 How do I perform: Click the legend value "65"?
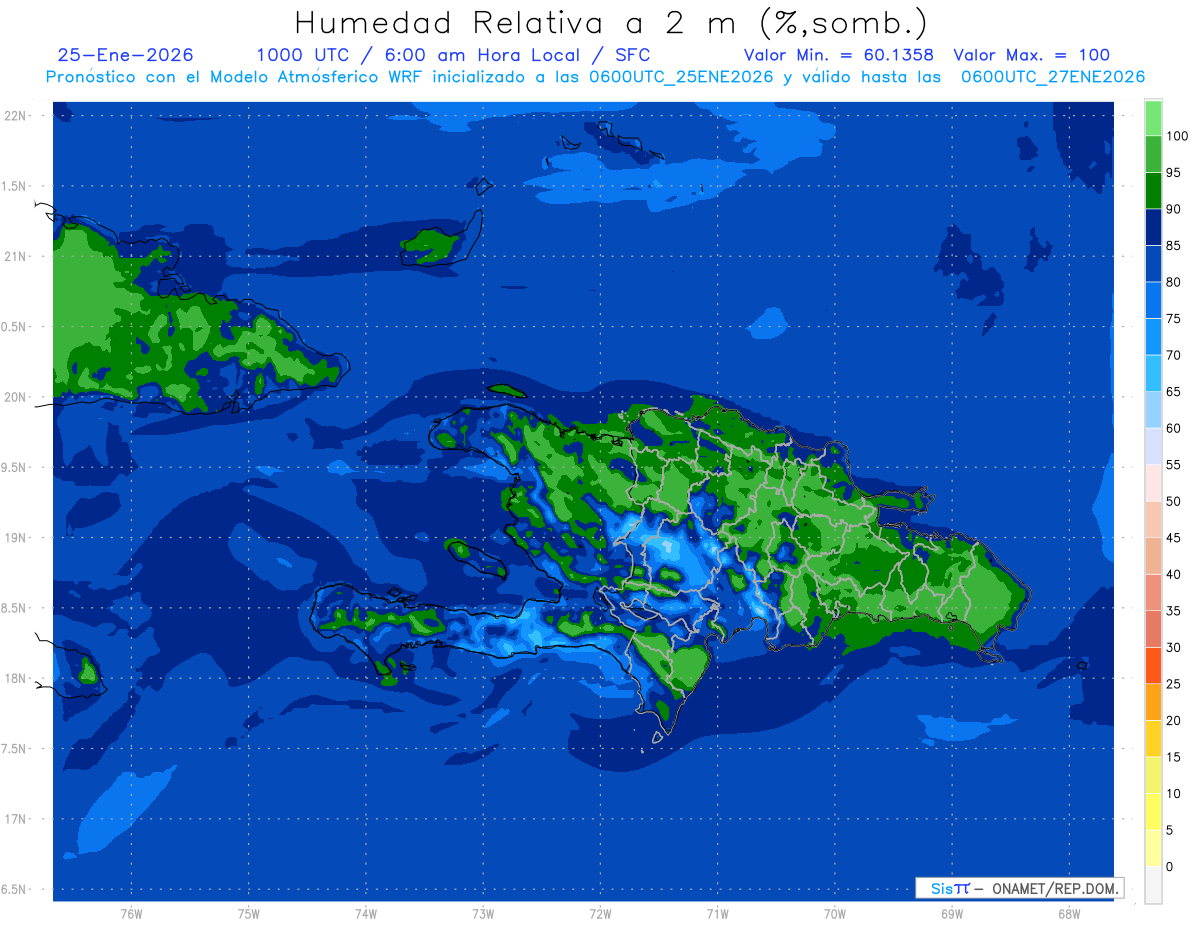[1174, 392]
